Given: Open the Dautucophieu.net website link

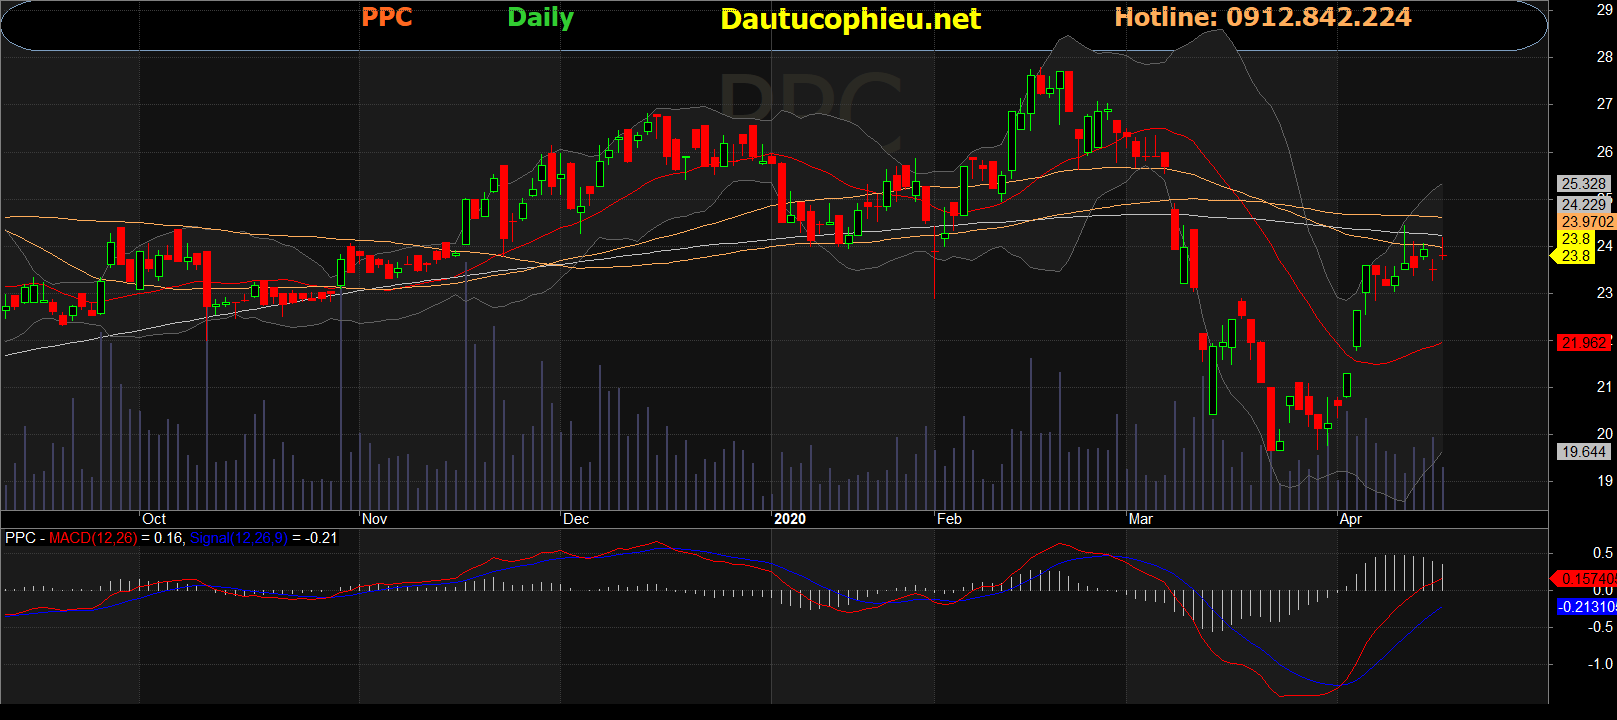Looking at the screenshot, I should coord(850,19).
